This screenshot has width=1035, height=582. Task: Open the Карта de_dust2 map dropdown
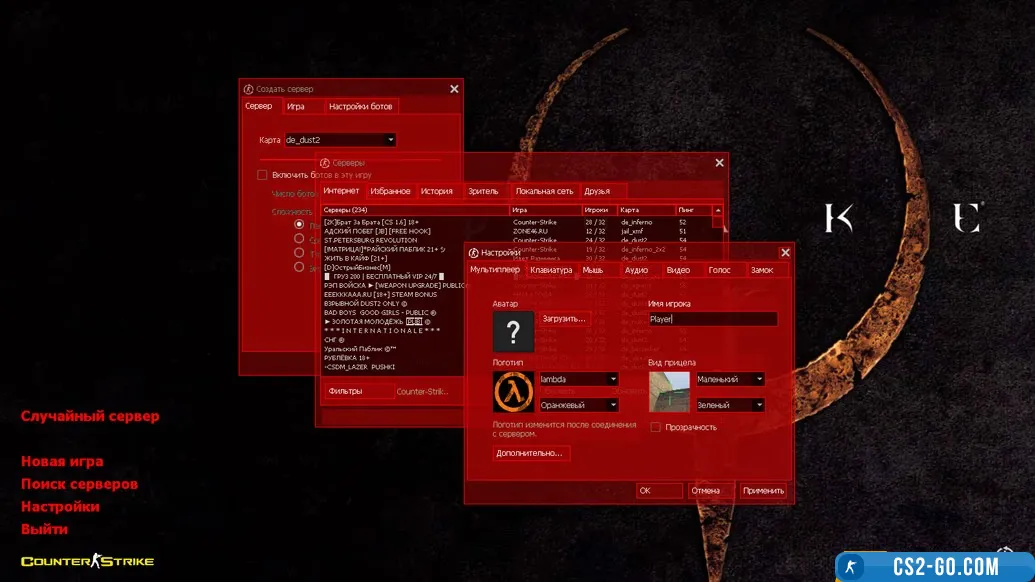pos(390,140)
